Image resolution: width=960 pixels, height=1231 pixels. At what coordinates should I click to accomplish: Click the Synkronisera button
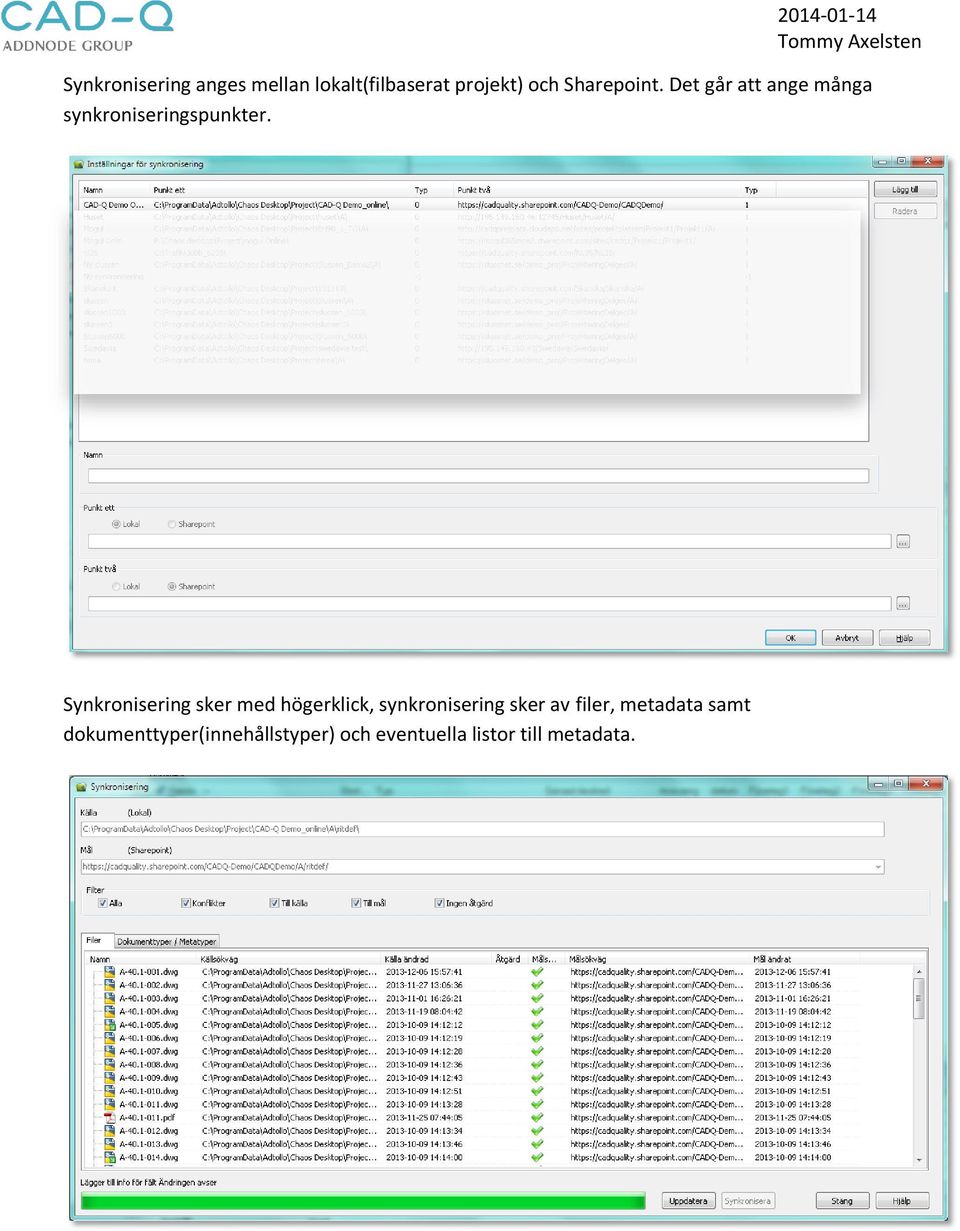coord(747,1201)
